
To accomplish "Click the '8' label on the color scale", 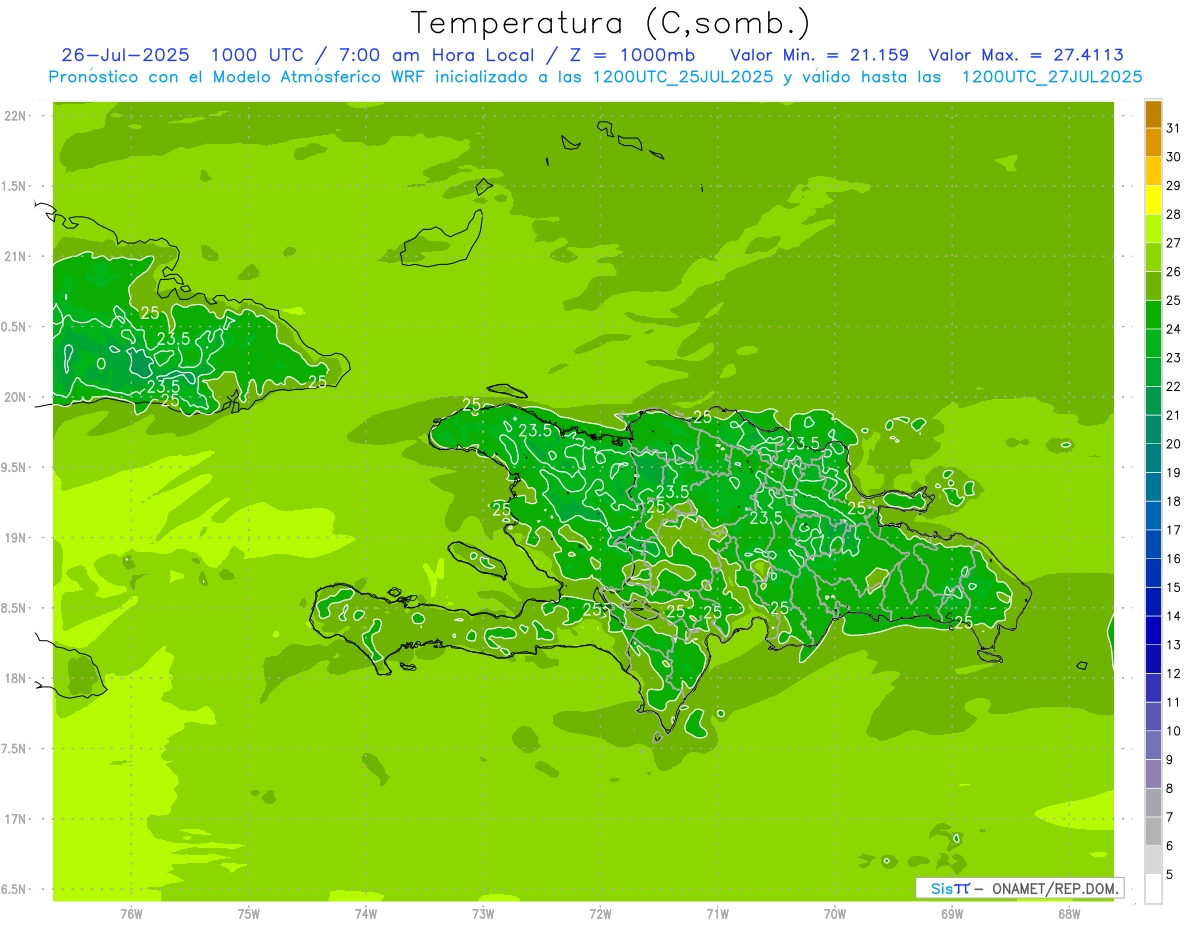I will (x=1170, y=789).
